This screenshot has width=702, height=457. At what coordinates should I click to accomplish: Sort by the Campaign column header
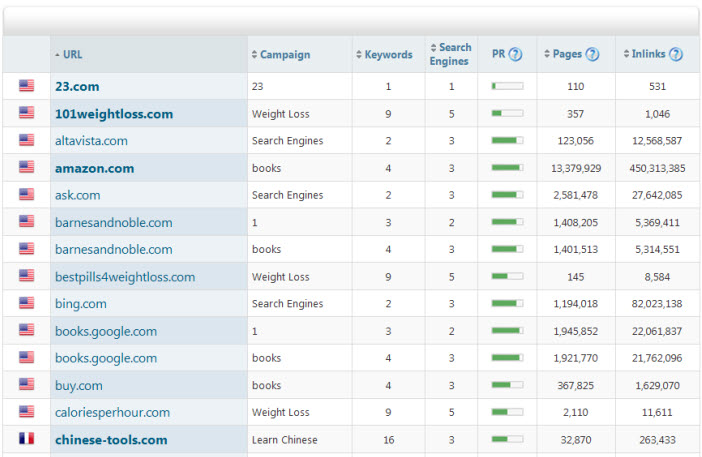284,55
